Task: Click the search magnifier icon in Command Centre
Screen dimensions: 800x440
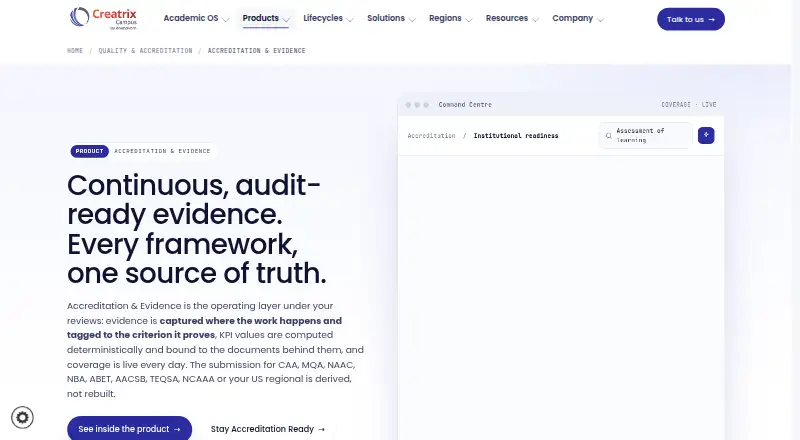Action: (608, 136)
